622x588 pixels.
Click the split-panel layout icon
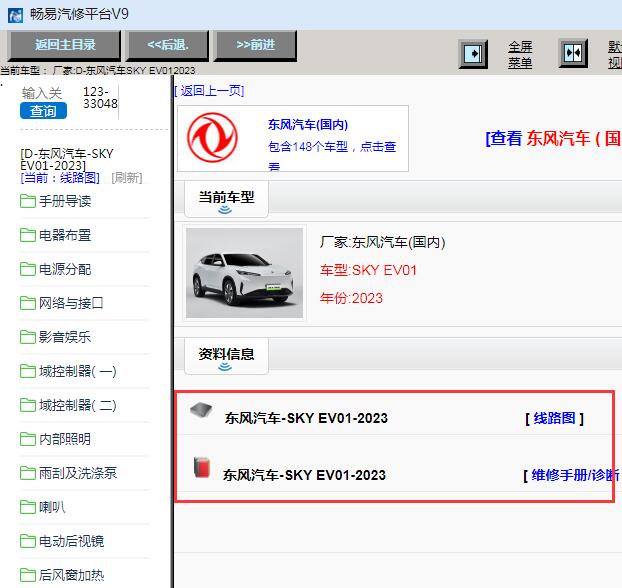click(x=573, y=53)
